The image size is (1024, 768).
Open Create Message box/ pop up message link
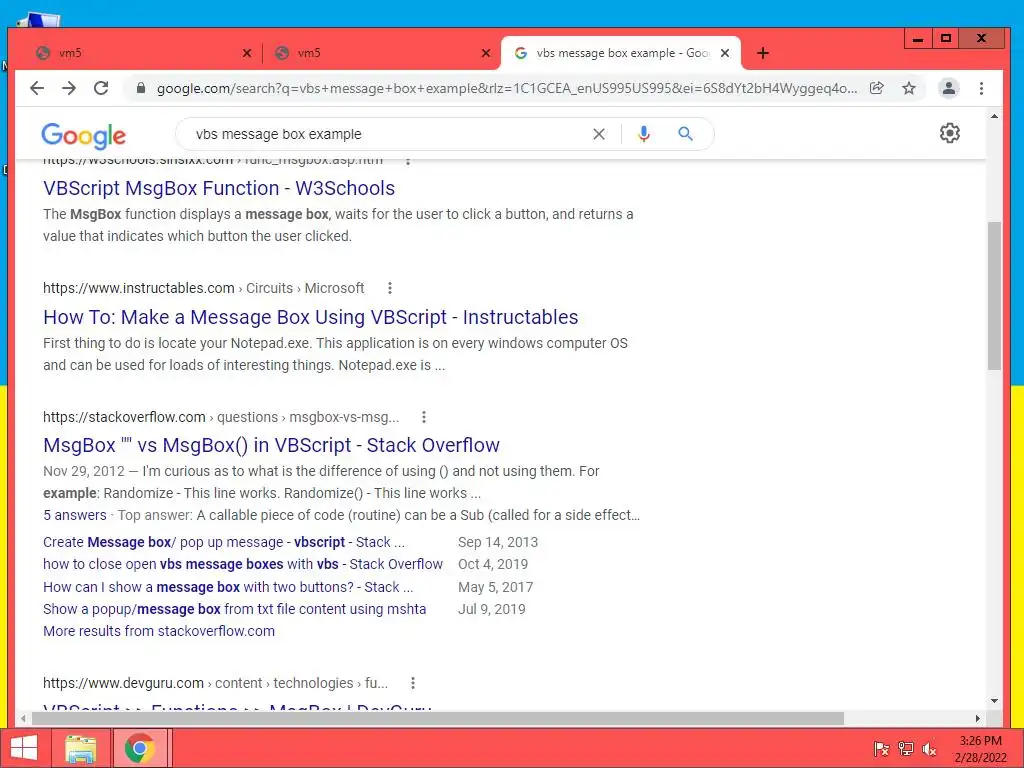click(x=224, y=542)
